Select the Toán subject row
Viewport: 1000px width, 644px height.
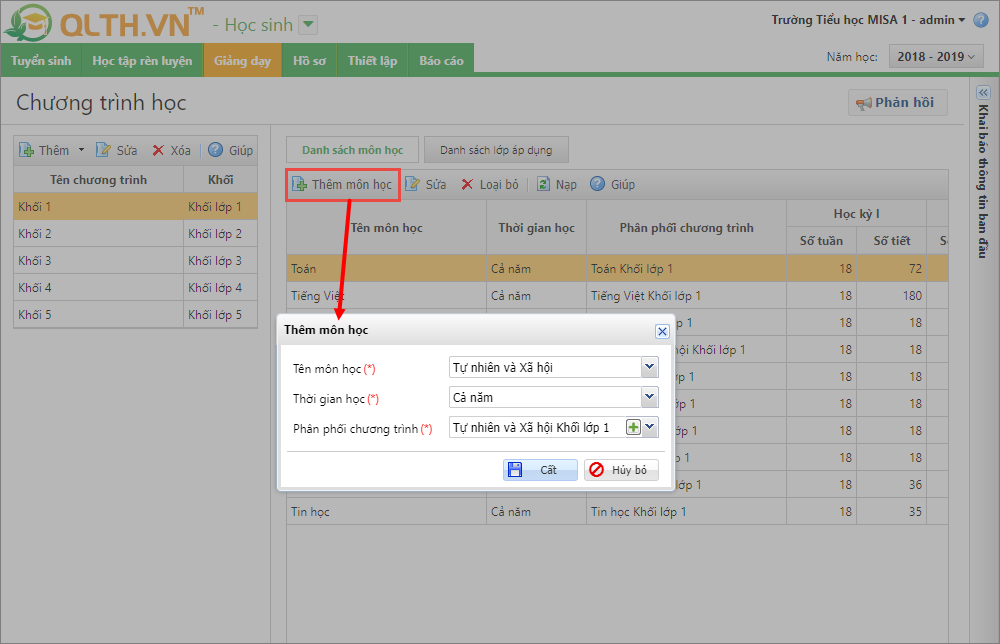pos(617,268)
